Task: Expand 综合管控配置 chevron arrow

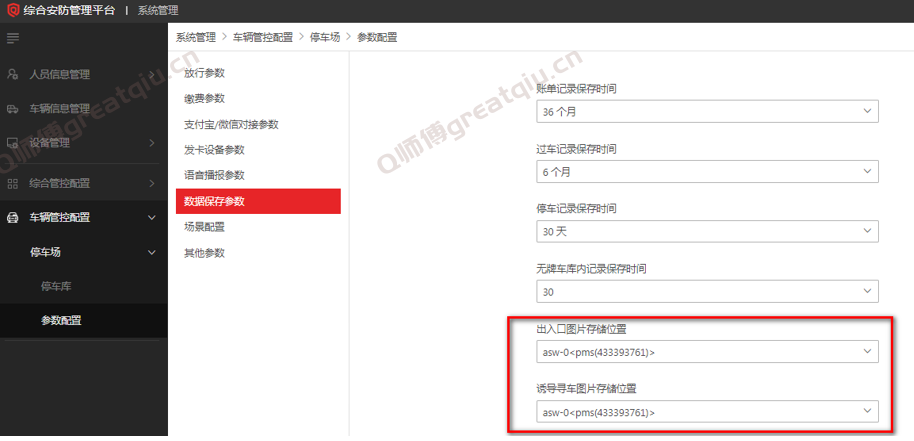Action: [152, 184]
